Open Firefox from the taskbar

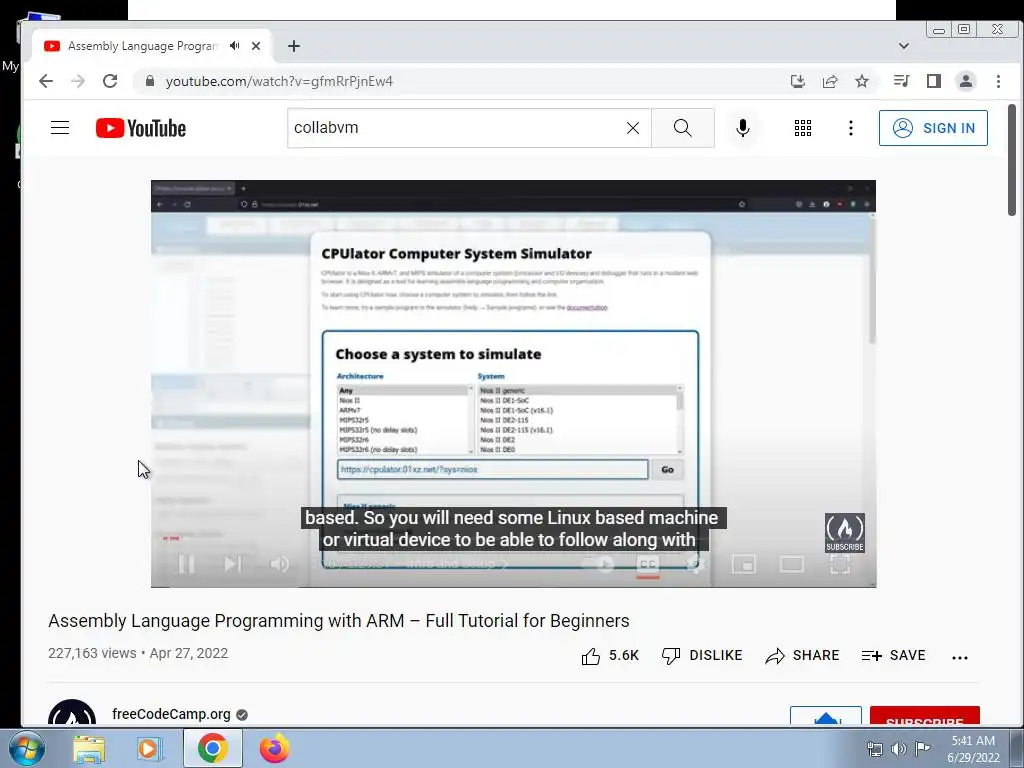click(275, 749)
